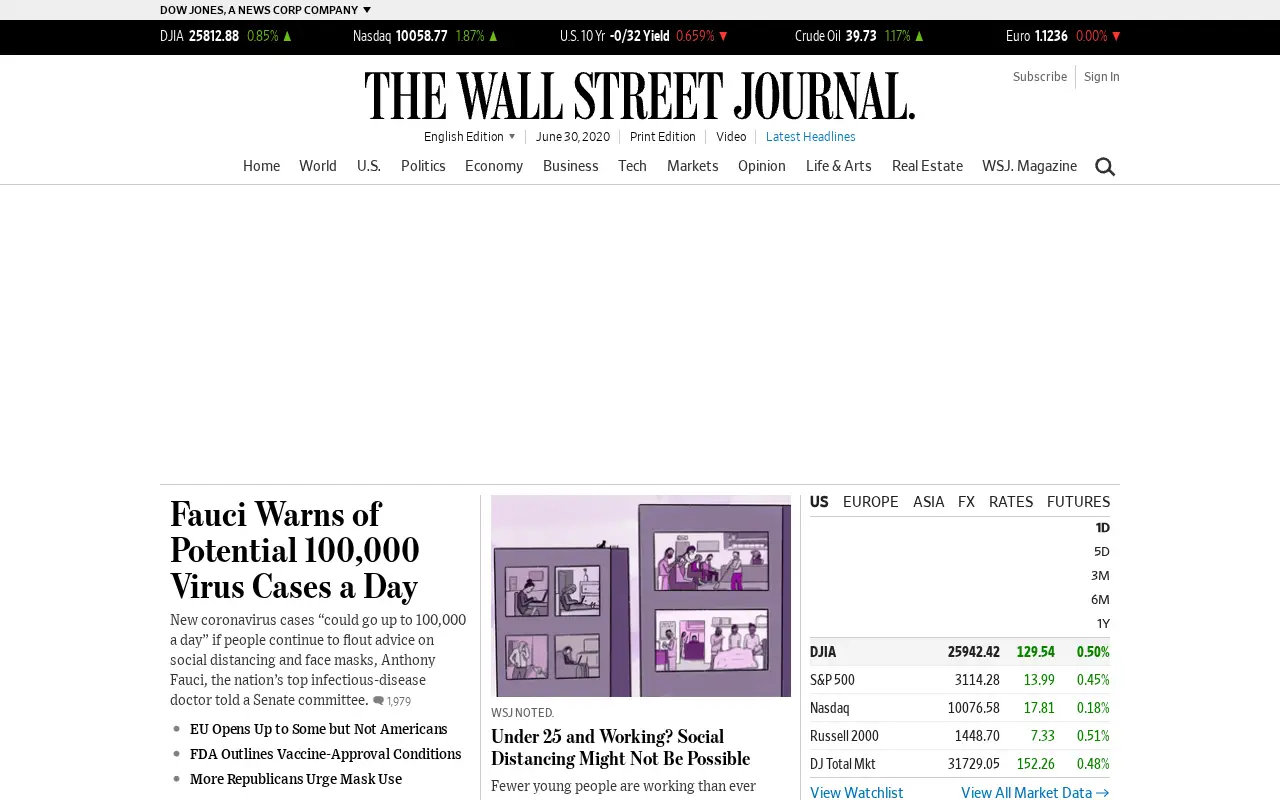
Task: Click the View Watchlist link
Action: pos(857,793)
